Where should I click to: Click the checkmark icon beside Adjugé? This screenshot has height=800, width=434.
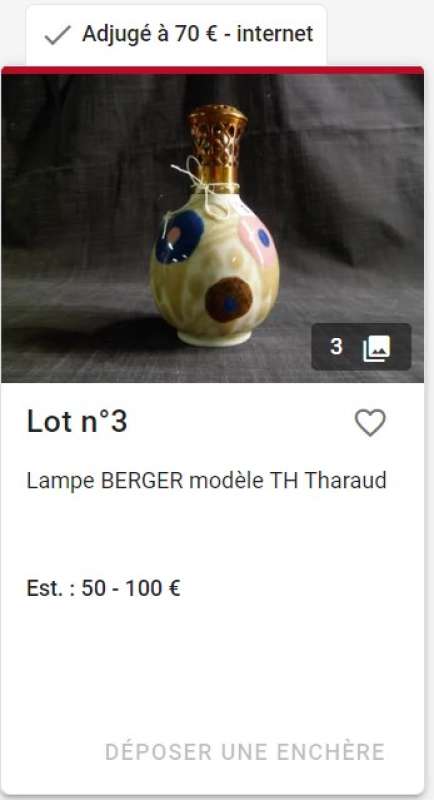tap(58, 35)
